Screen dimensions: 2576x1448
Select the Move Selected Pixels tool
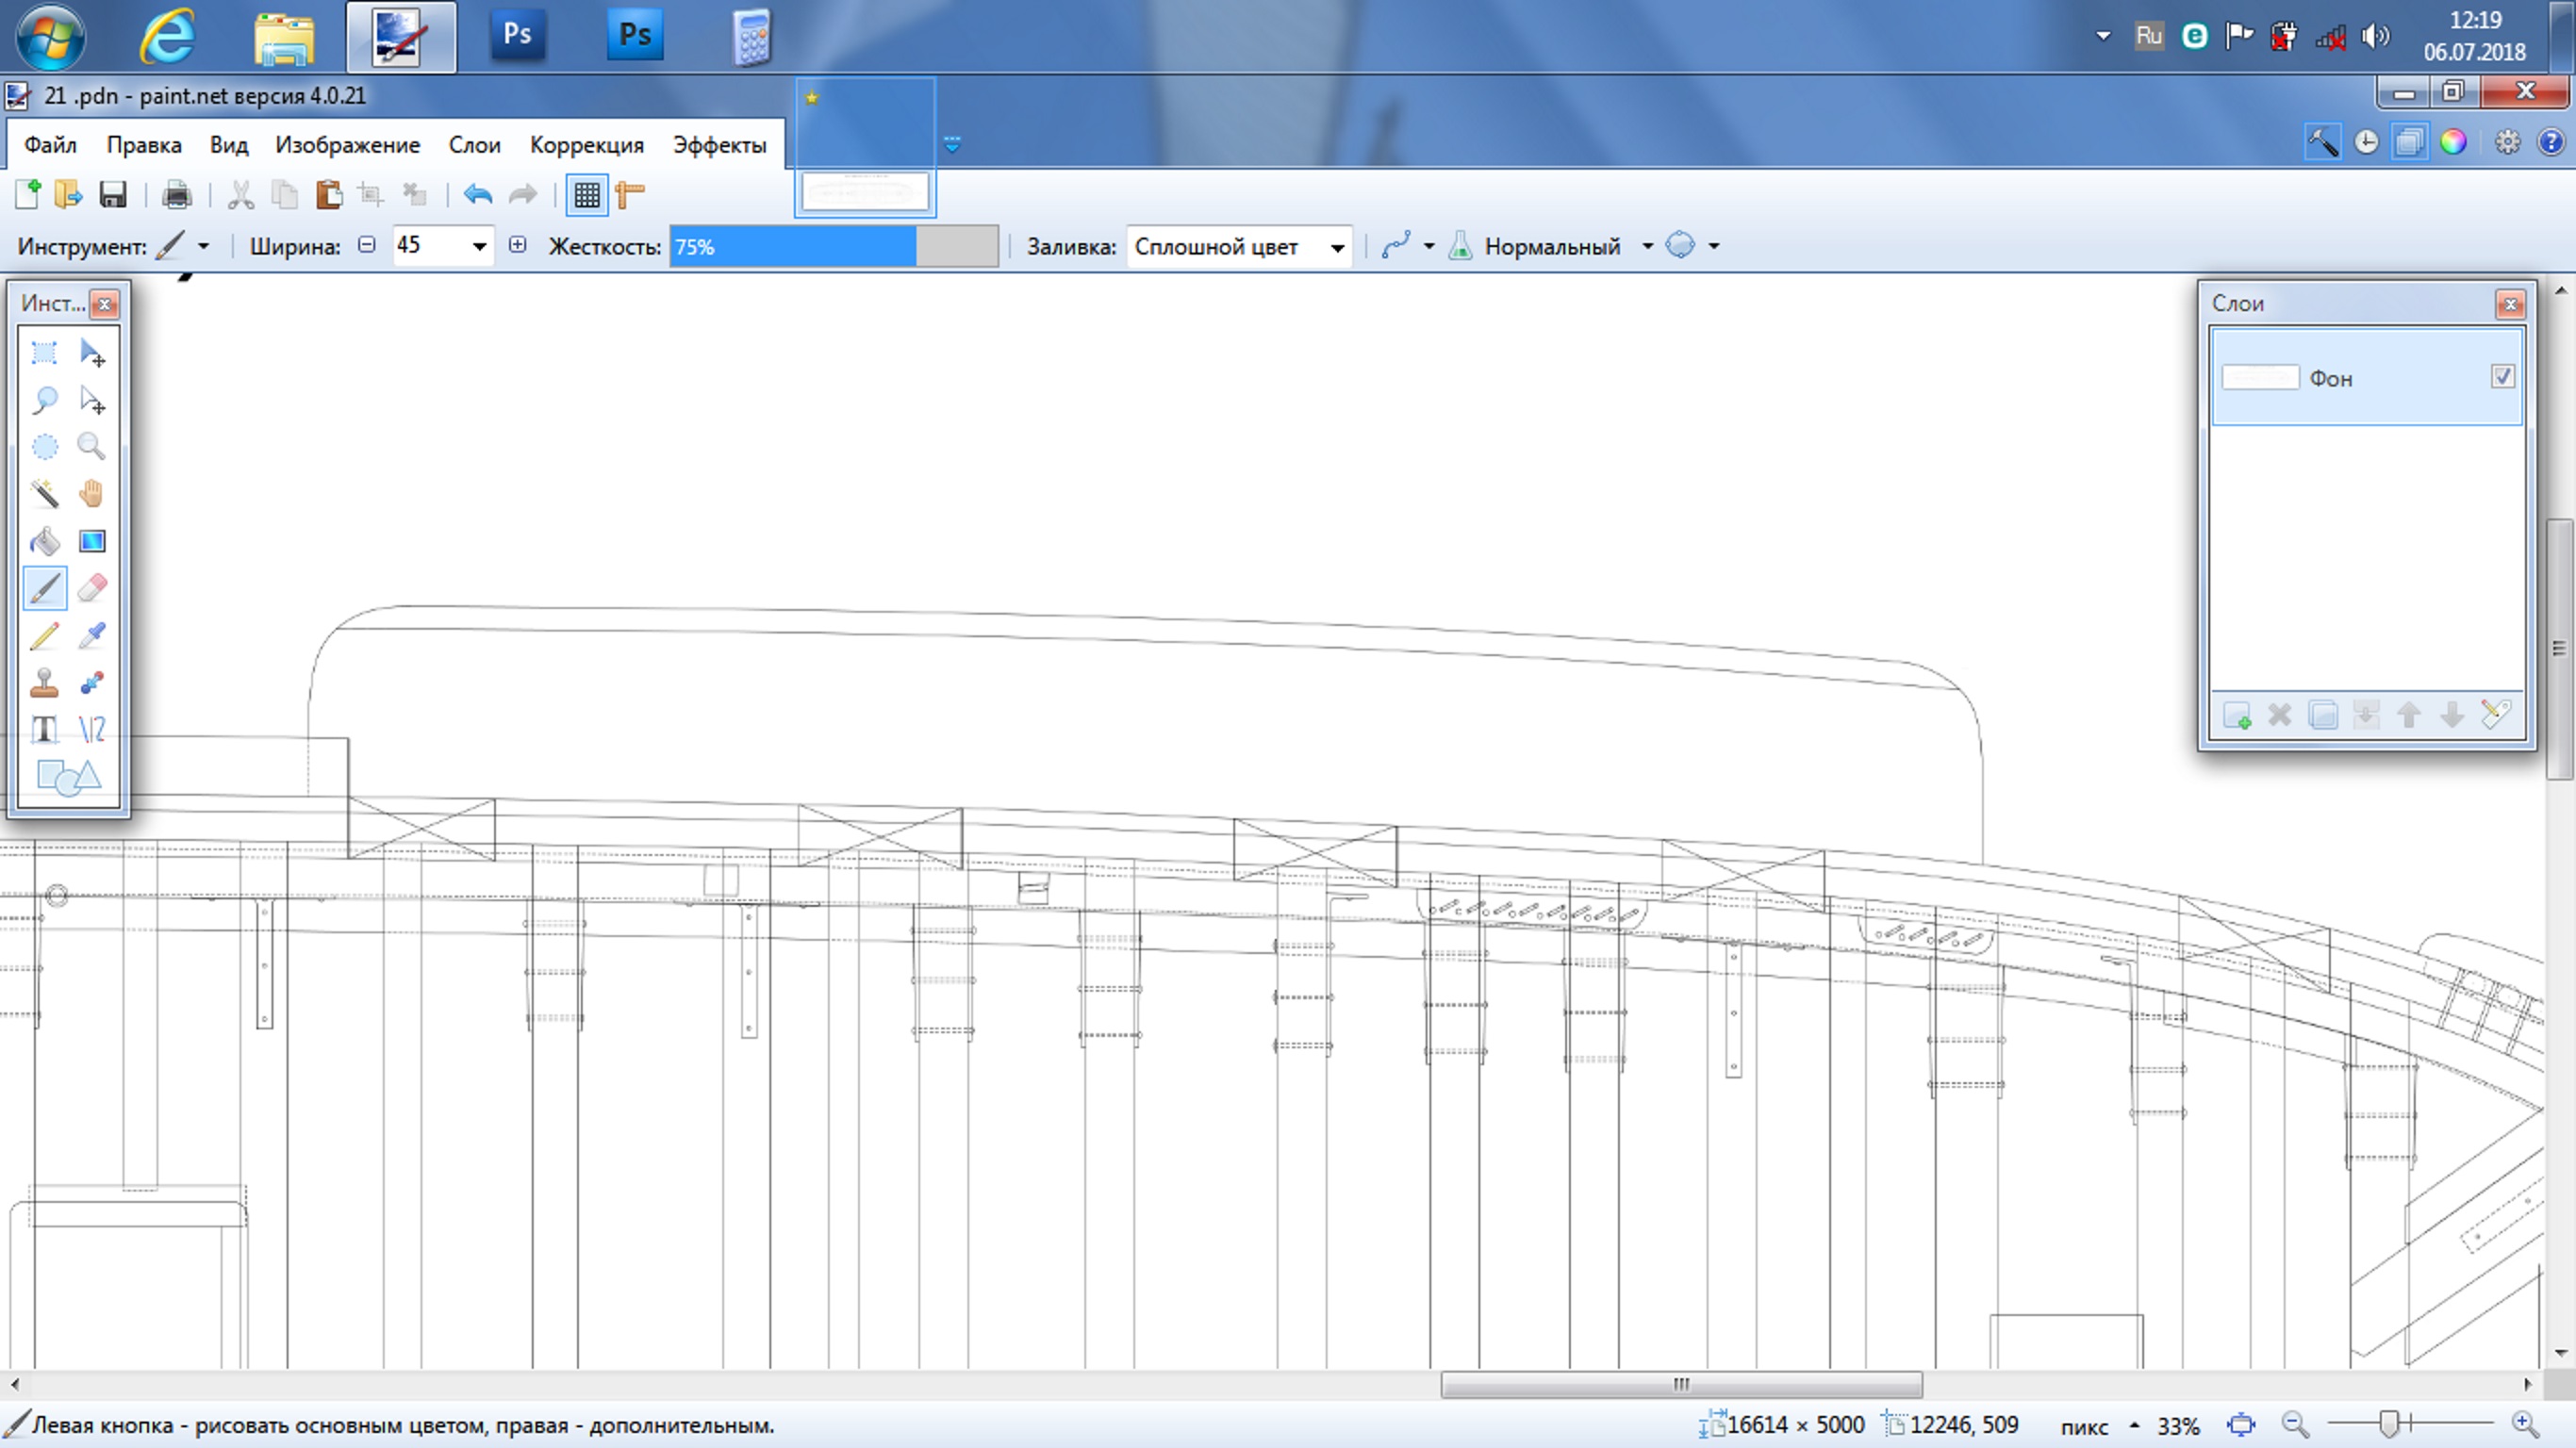click(x=92, y=352)
